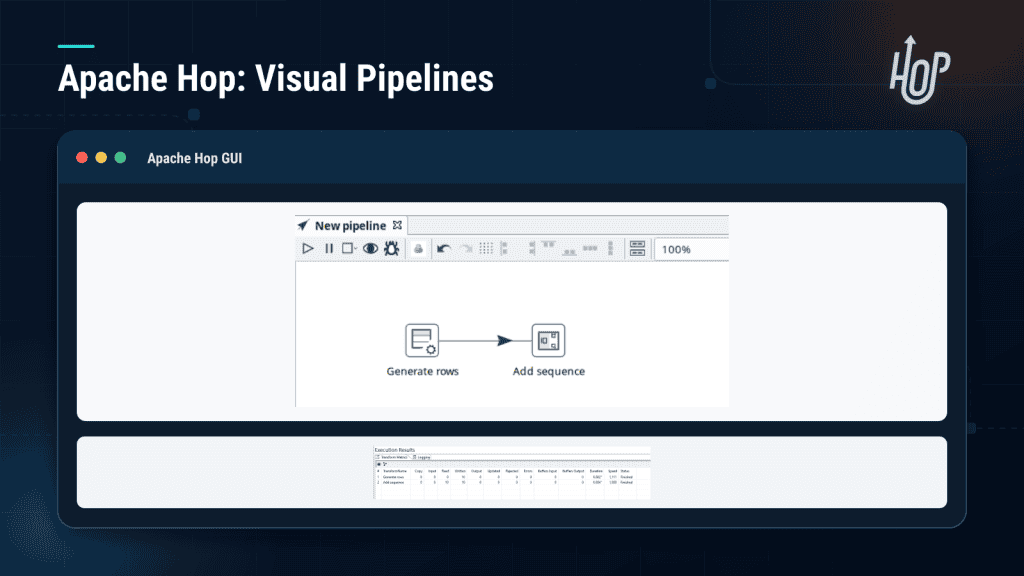1024x576 pixels.
Task: Snap transforms to grid using dotted-grid icon
Action: (487, 249)
